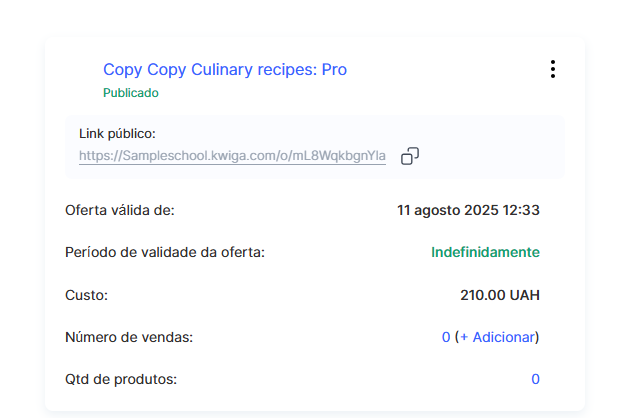Click the 11 agosto 2025 12:33 date
The height and width of the screenshot is (418, 630).
tap(468, 210)
